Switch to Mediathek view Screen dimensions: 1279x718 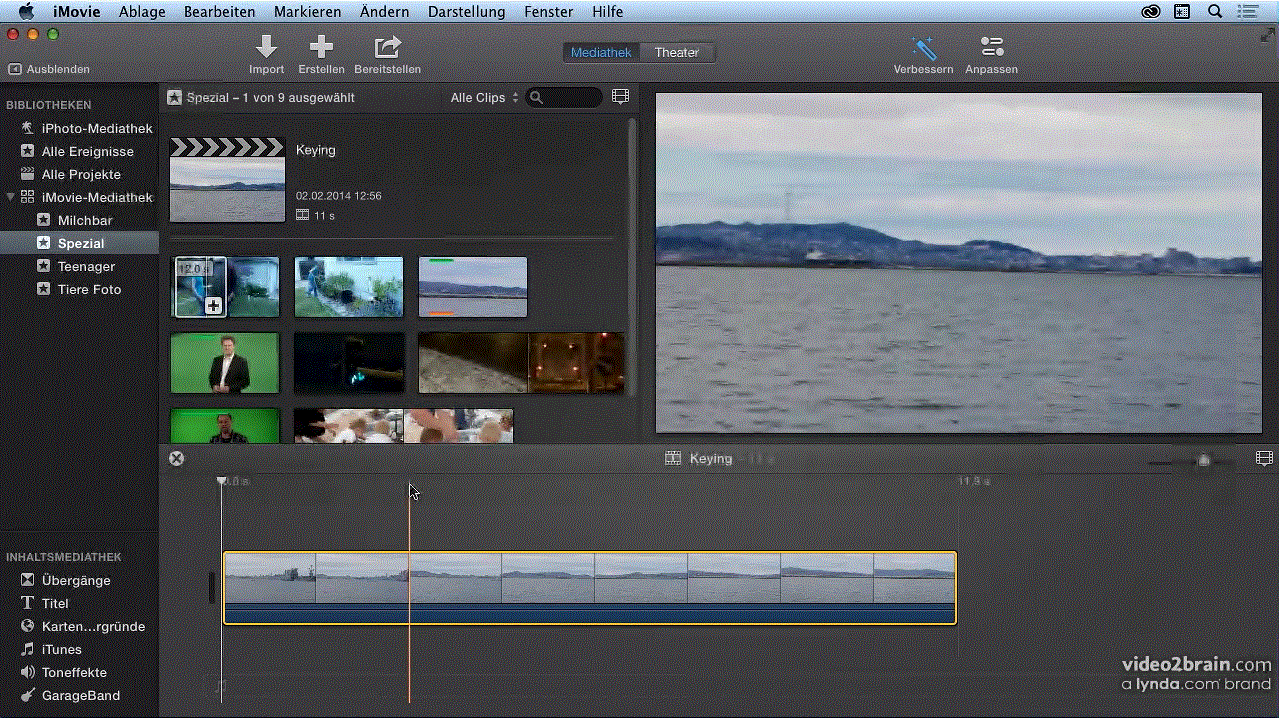point(601,52)
